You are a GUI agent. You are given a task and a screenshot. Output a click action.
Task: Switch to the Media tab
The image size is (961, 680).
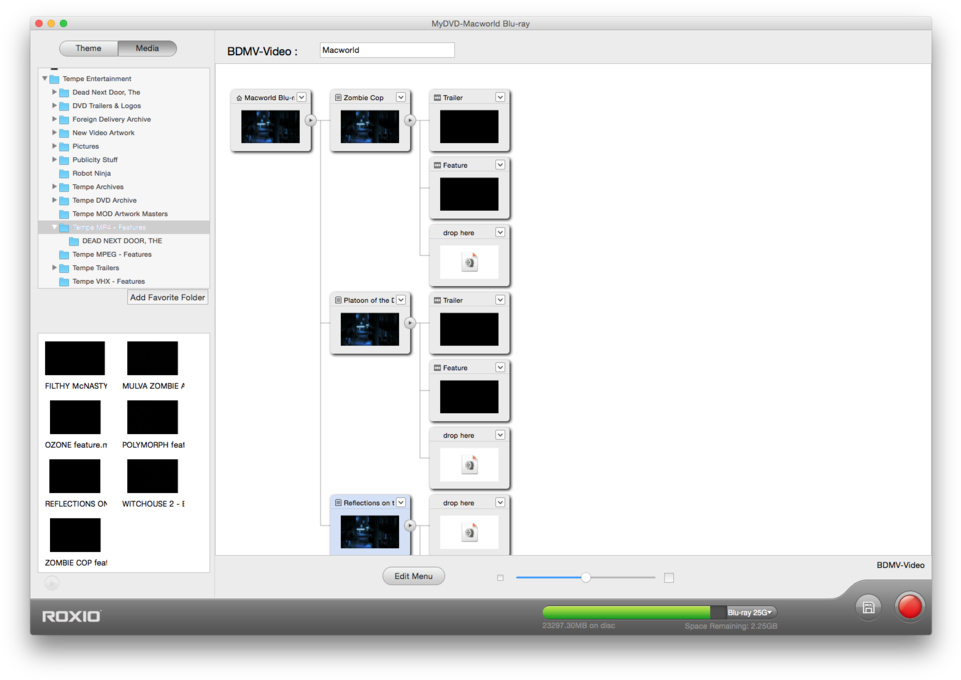tap(147, 48)
